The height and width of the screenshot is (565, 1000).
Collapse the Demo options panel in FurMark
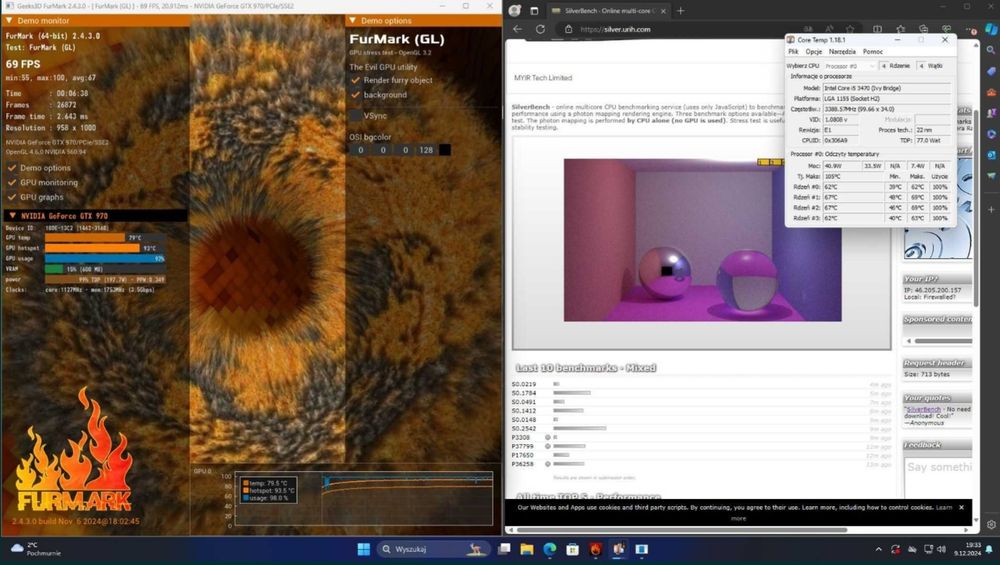click(352, 20)
